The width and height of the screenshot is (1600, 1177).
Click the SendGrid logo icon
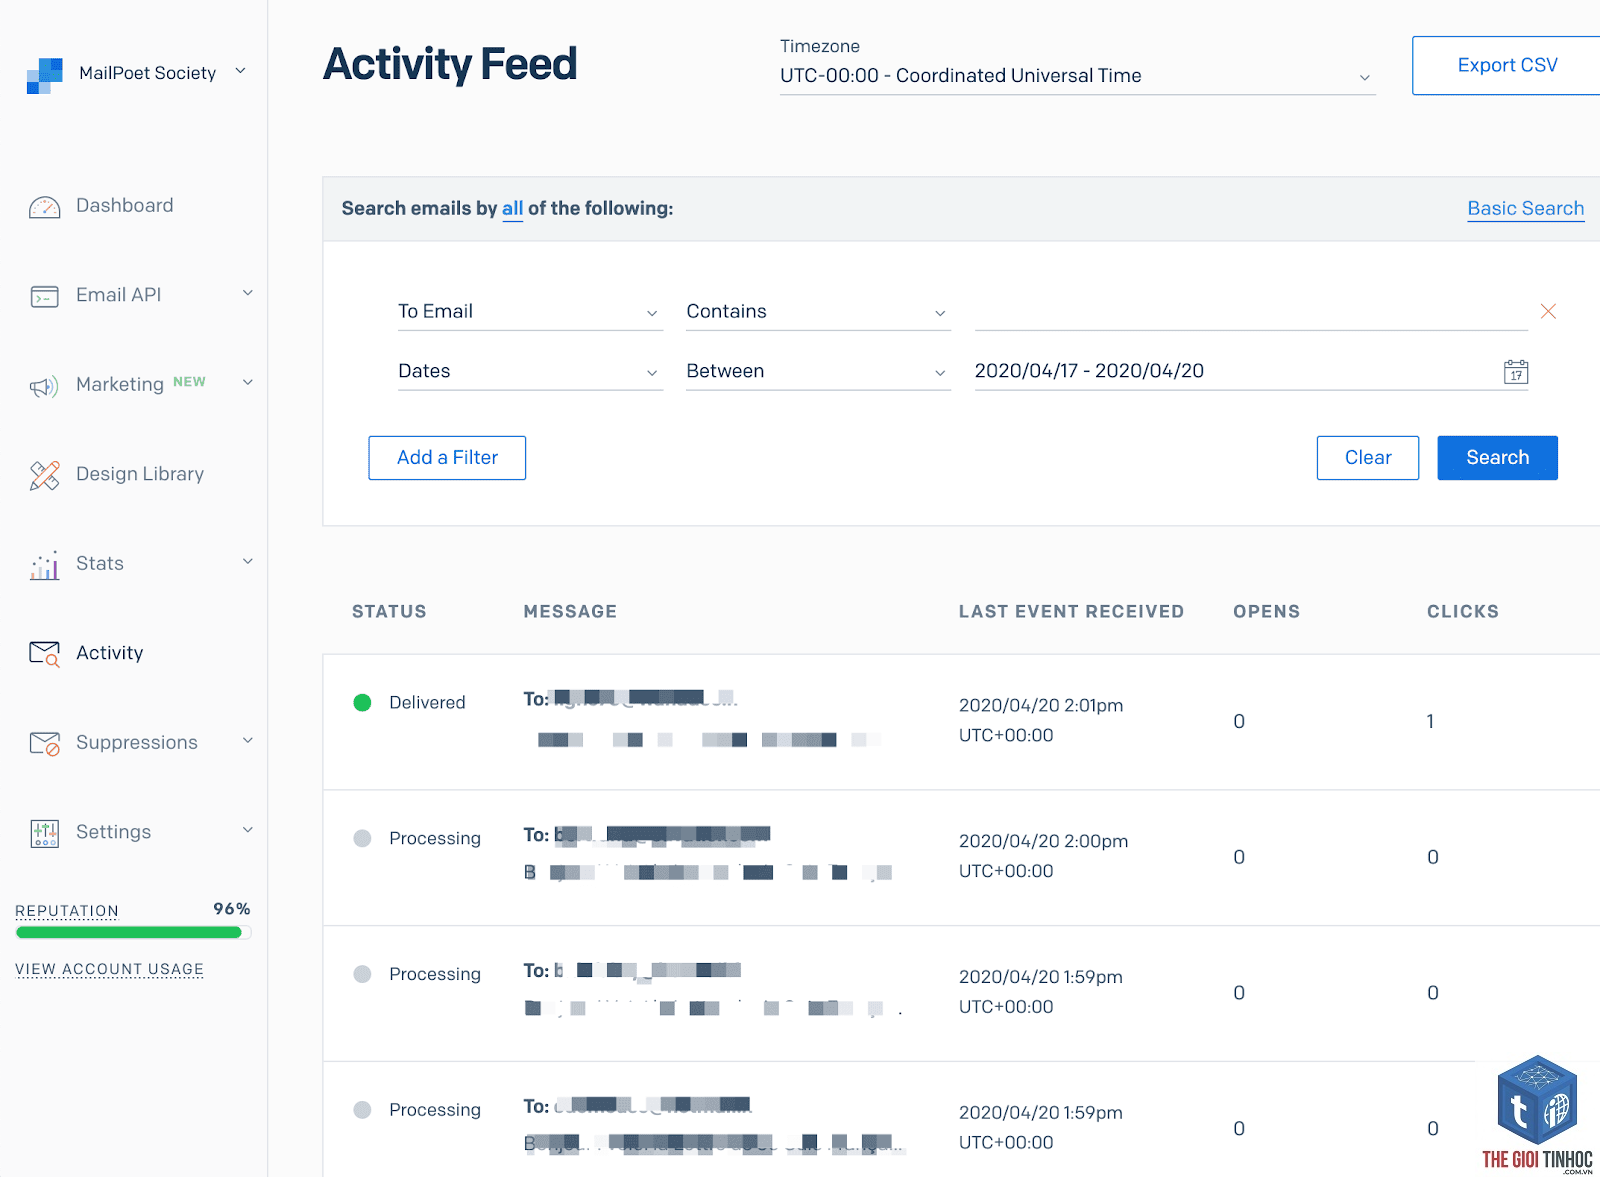pyautogui.click(x=45, y=75)
